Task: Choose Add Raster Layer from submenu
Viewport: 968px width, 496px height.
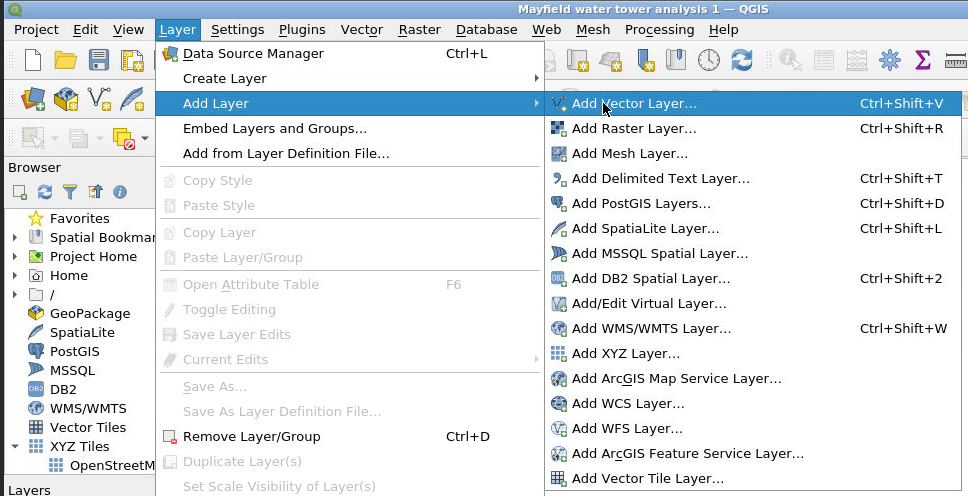Action: point(634,129)
